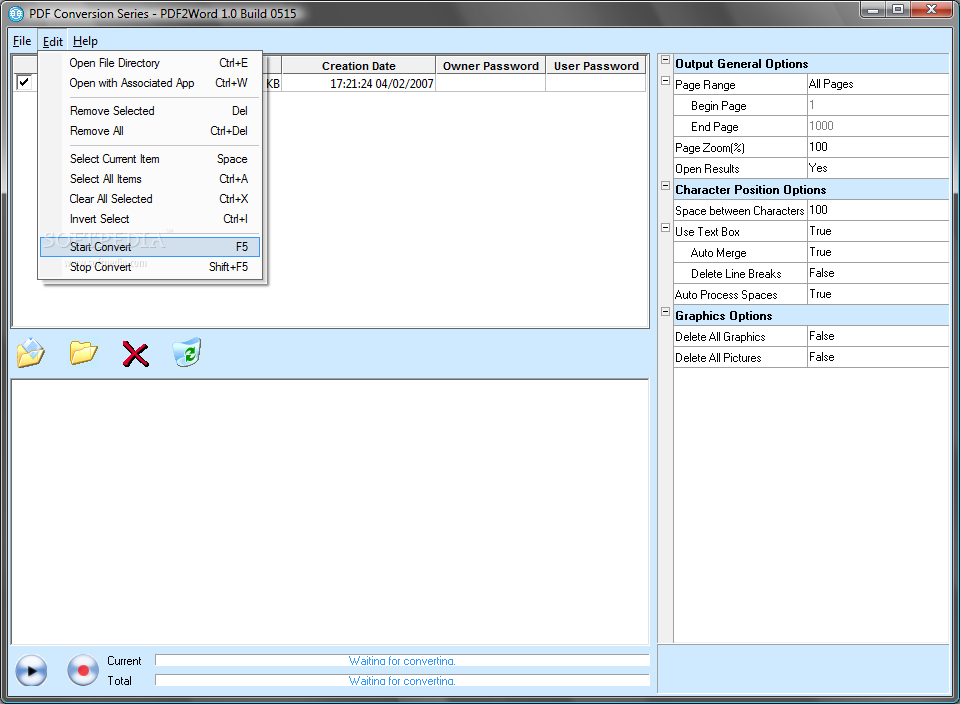
Task: Close the PDF2Word window
Action: pos(931,9)
